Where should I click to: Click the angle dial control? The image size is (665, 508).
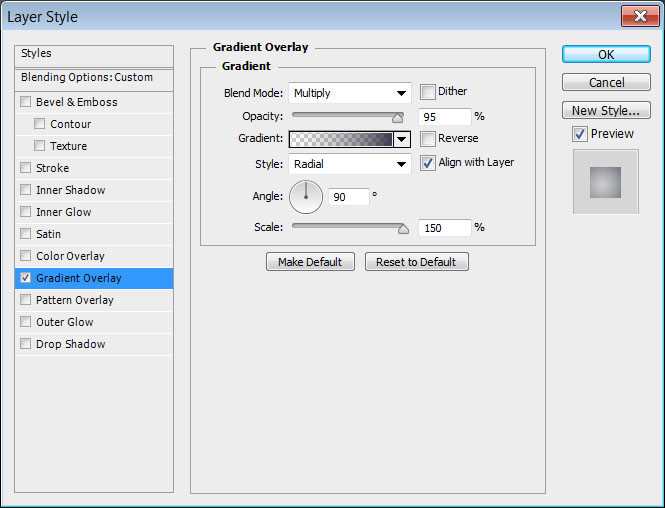coord(306,197)
